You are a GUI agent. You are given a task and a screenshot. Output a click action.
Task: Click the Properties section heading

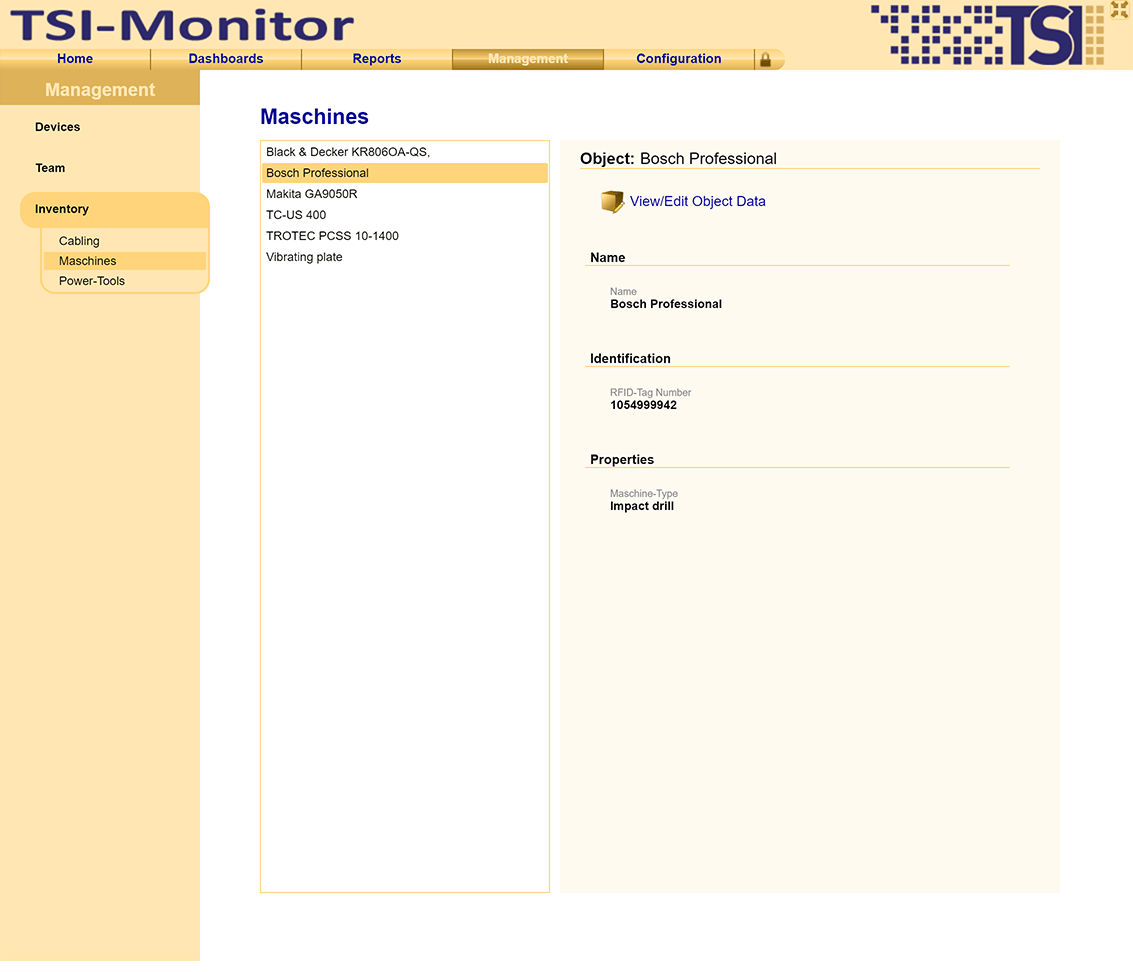coord(621,460)
